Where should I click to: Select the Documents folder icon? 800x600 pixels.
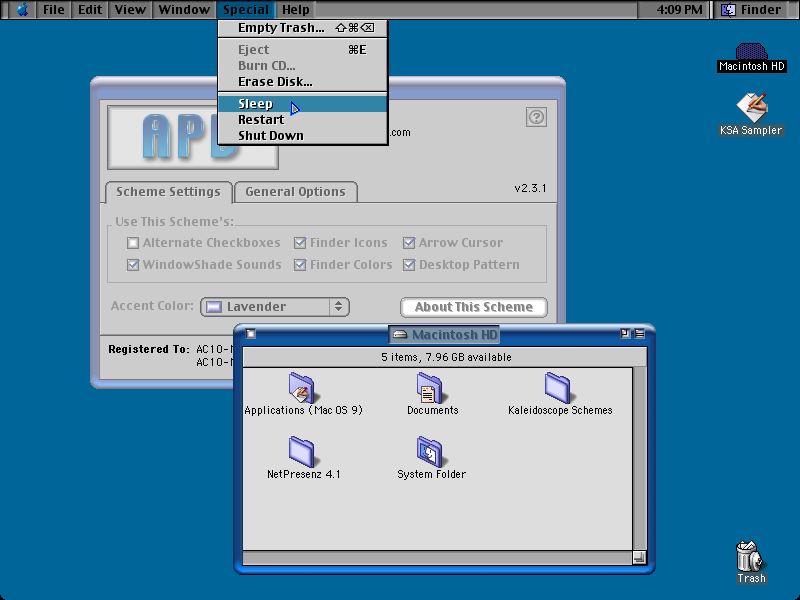point(430,388)
